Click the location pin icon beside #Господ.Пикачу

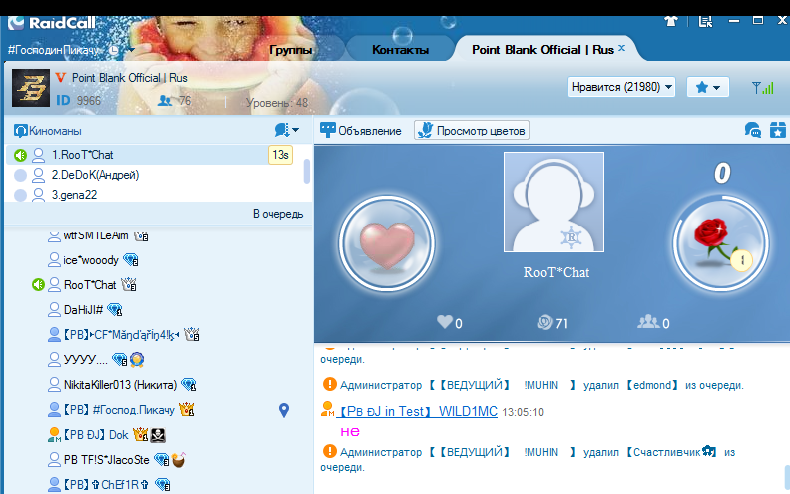[x=284, y=410]
